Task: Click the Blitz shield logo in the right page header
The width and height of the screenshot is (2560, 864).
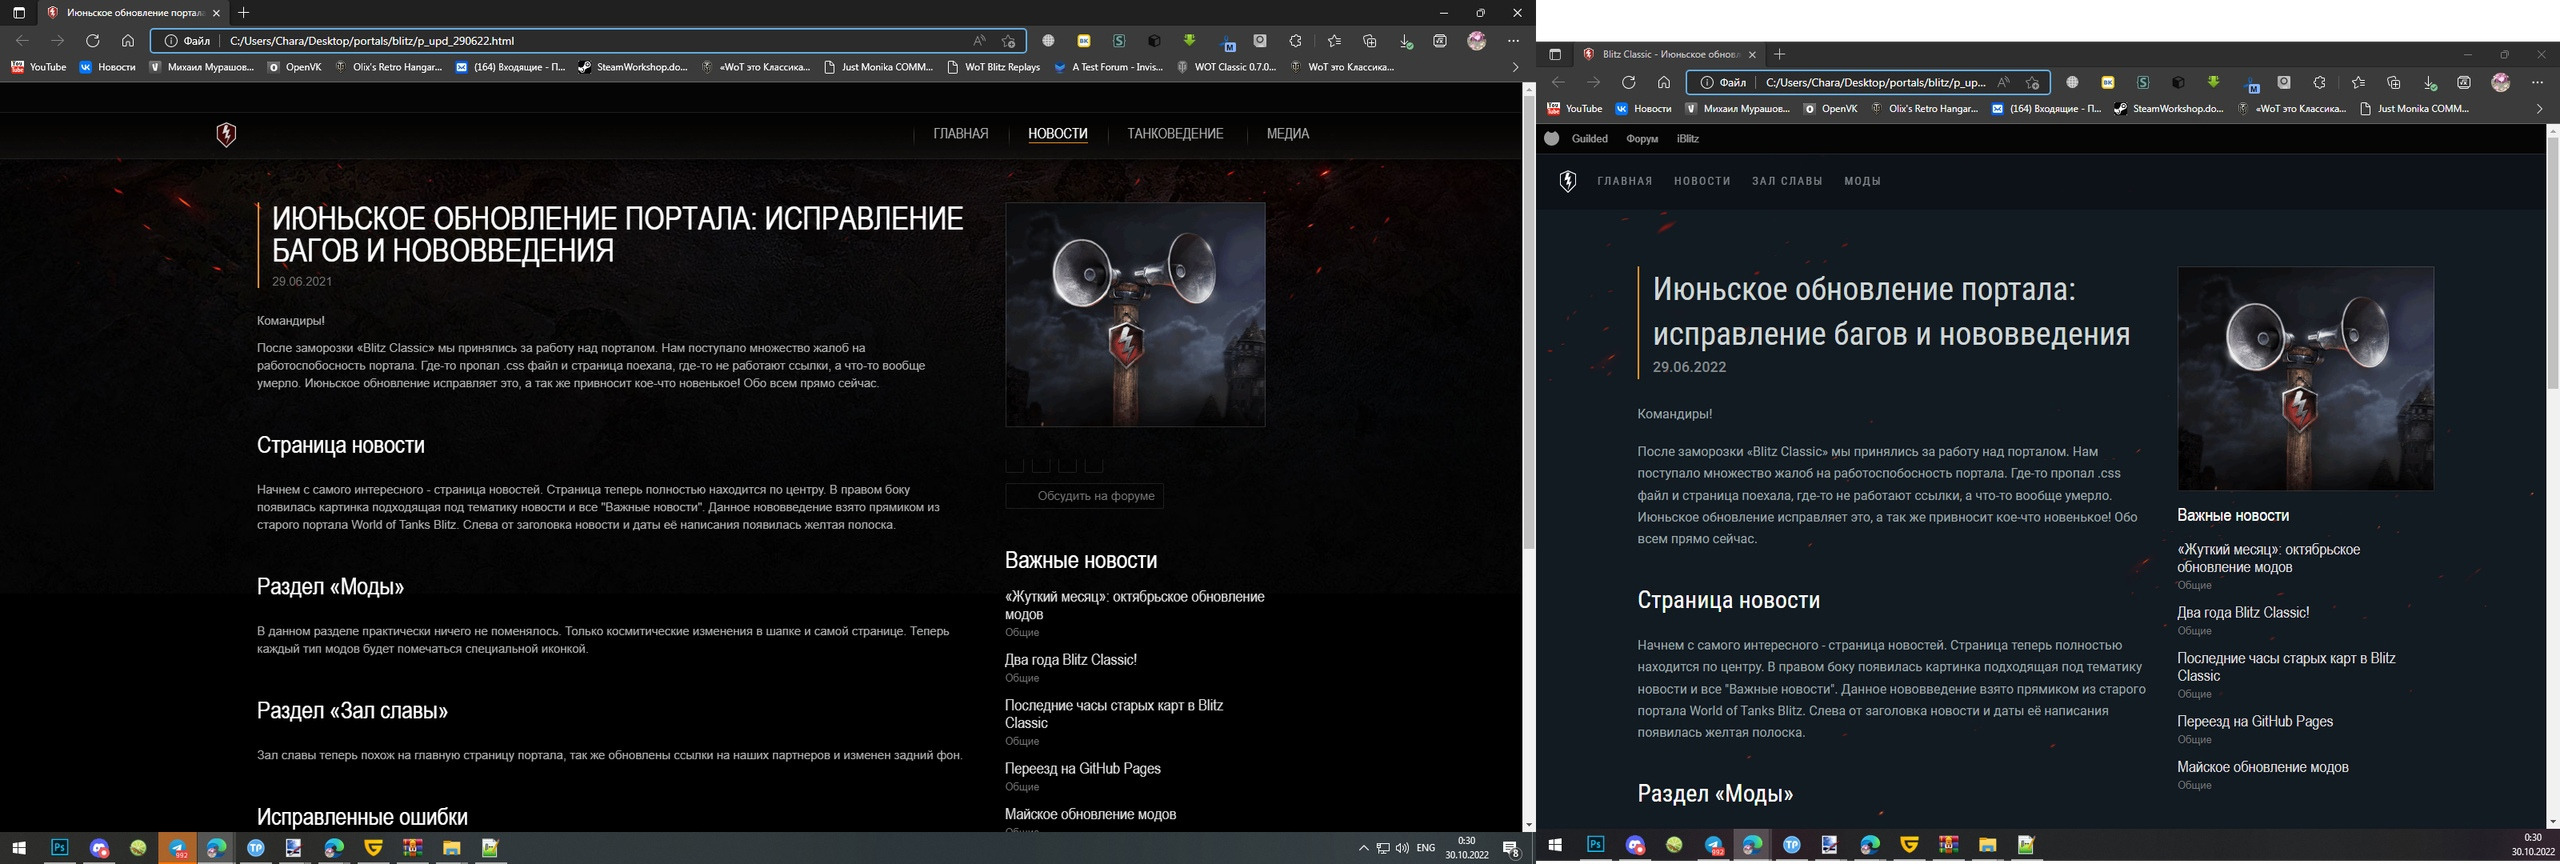Action: [x=1568, y=181]
